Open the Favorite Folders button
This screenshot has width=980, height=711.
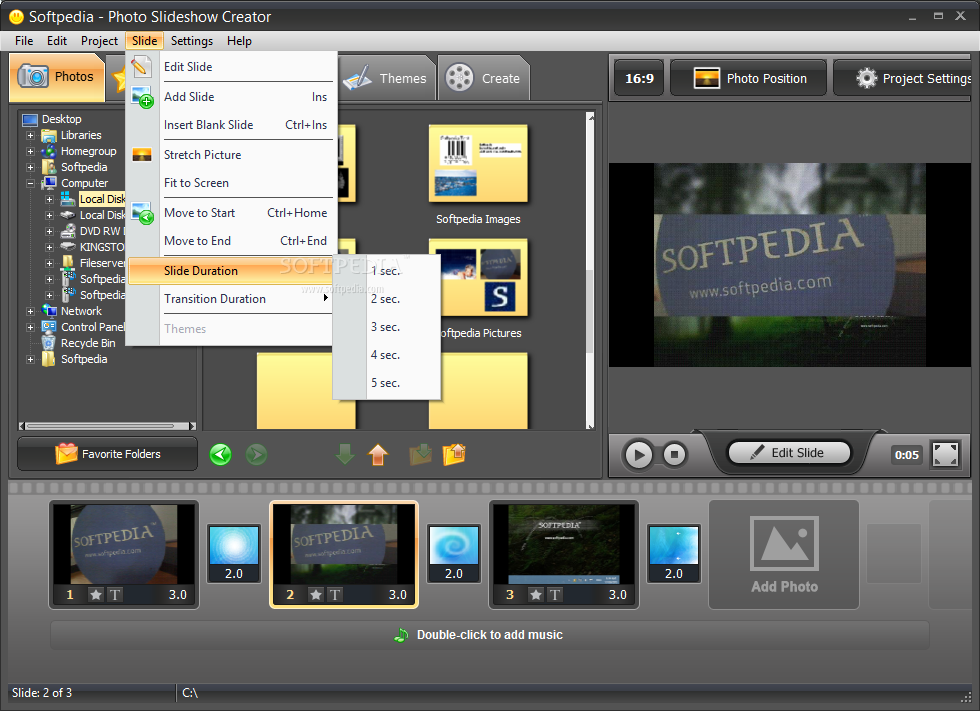108,454
